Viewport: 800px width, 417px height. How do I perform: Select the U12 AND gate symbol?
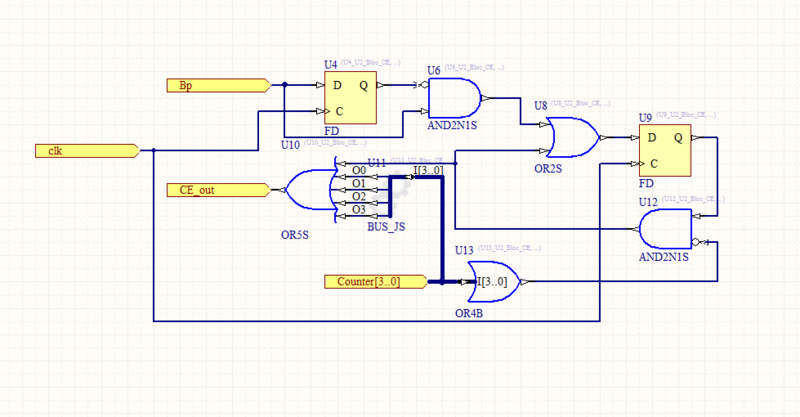(667, 230)
